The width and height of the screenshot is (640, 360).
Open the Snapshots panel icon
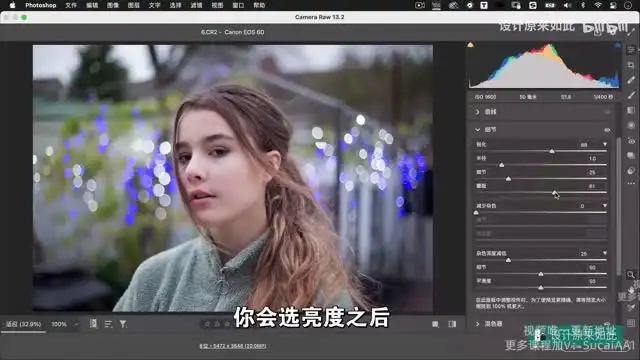(631, 156)
